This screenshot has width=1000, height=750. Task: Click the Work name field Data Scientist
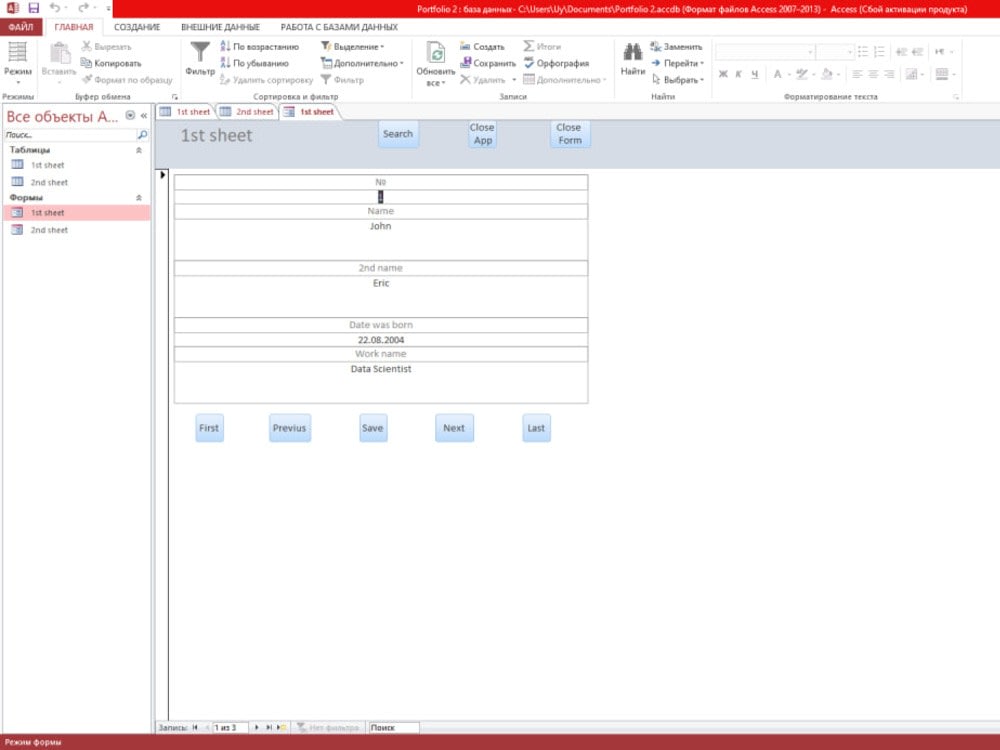381,382
